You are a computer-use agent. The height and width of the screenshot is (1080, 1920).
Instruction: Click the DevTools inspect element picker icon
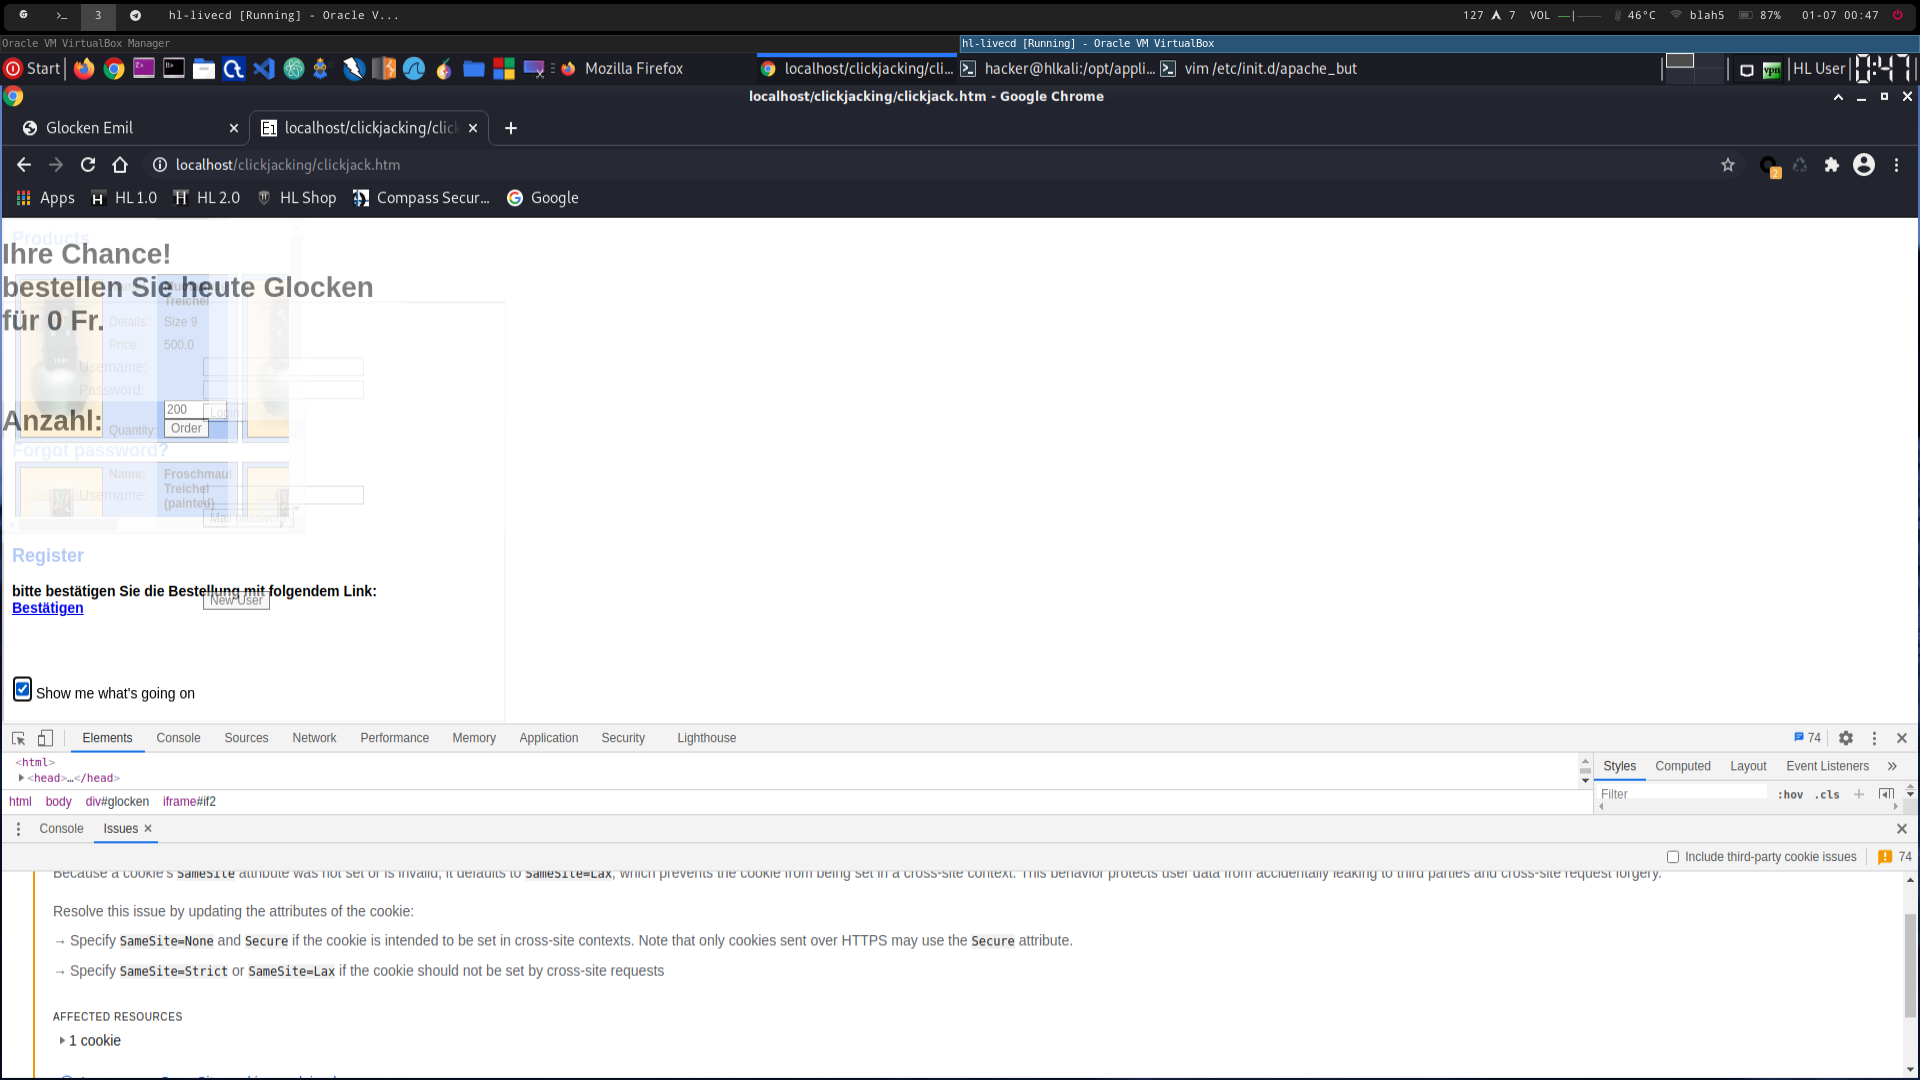[18, 738]
